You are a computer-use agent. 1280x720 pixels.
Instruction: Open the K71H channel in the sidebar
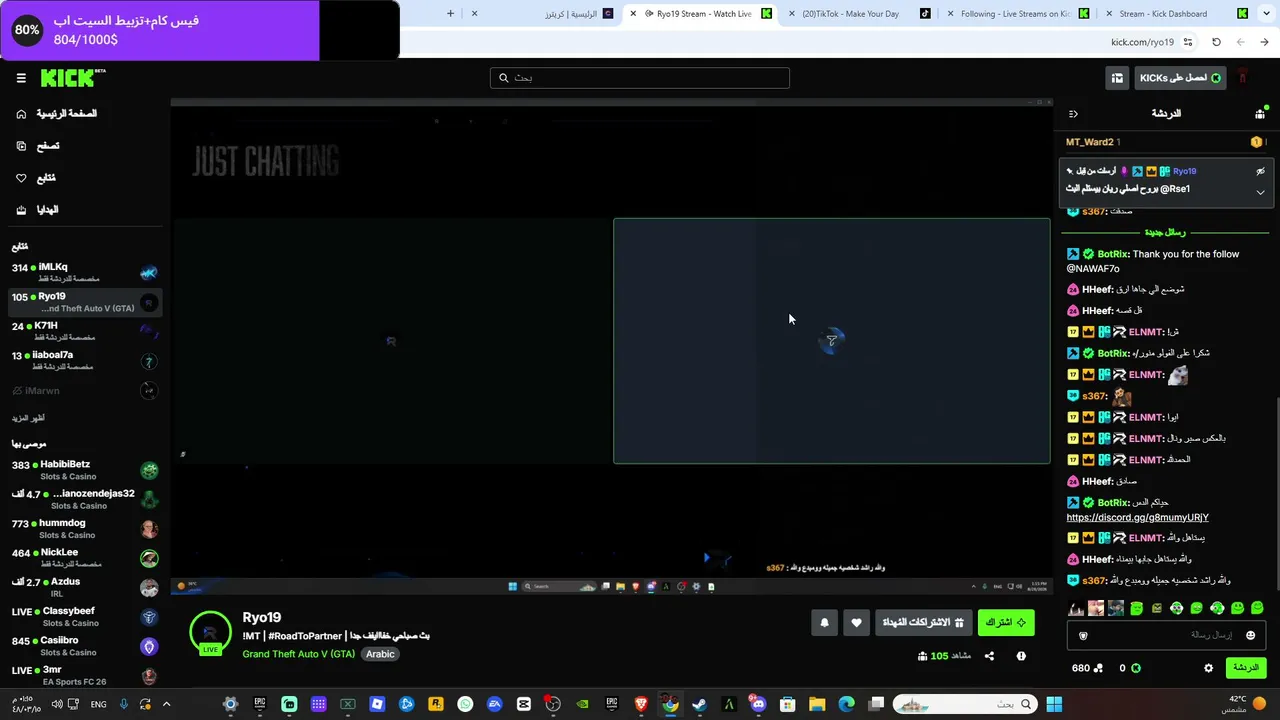(x=85, y=331)
